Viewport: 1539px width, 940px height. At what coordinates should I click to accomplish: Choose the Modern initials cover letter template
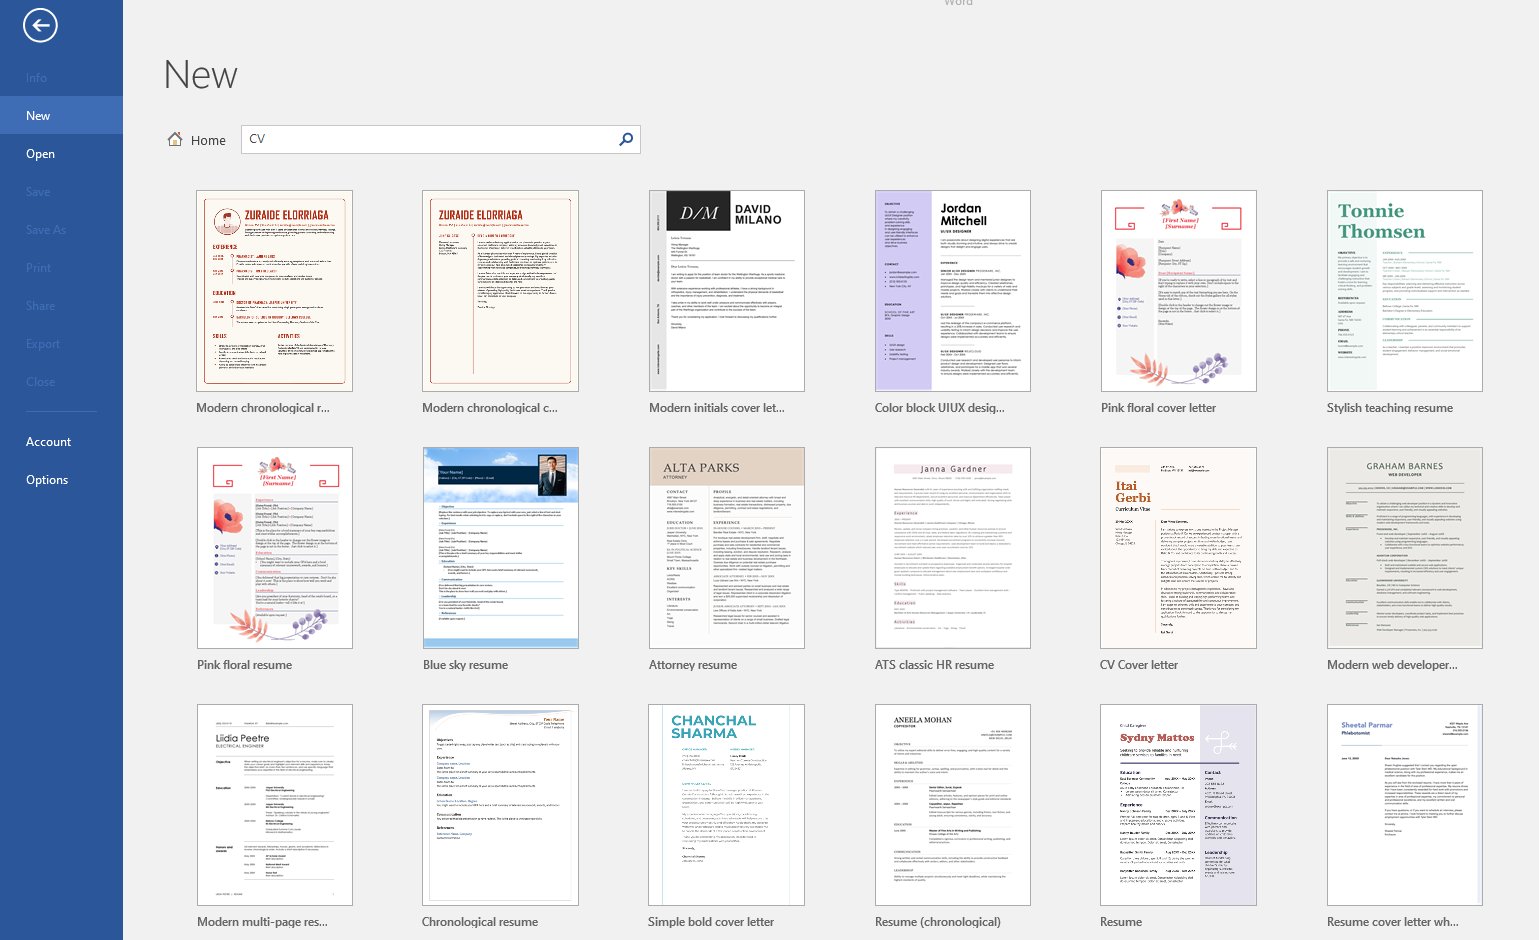point(726,291)
